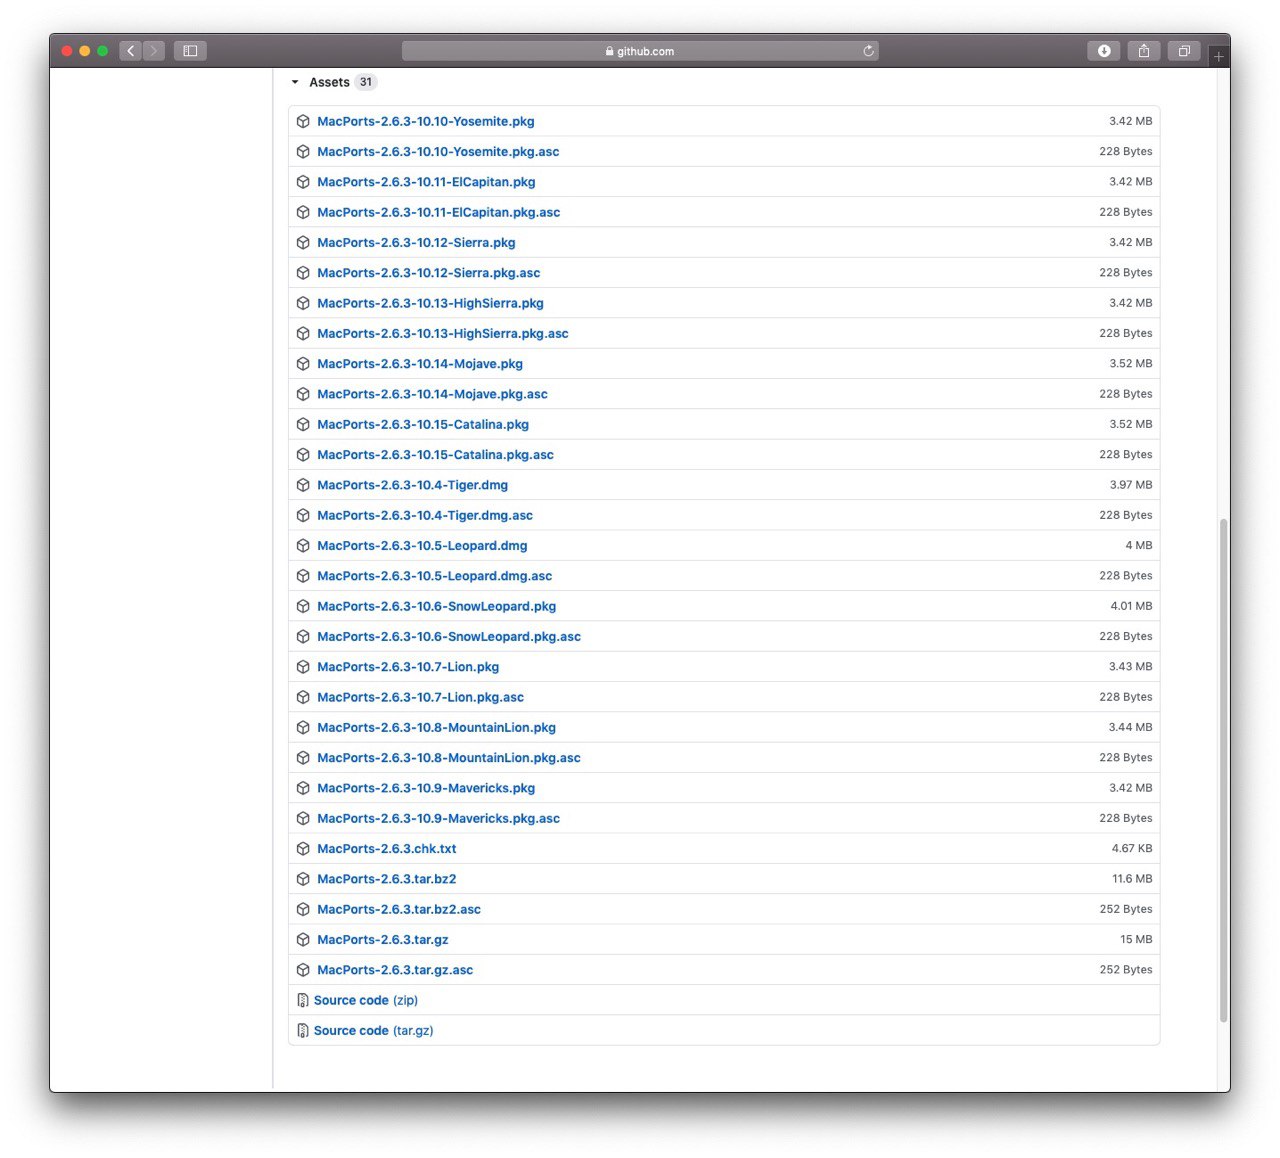Open MacPorts-2.6.3.chk.txt checksum file
This screenshot has height=1158, width=1280.
coord(386,849)
